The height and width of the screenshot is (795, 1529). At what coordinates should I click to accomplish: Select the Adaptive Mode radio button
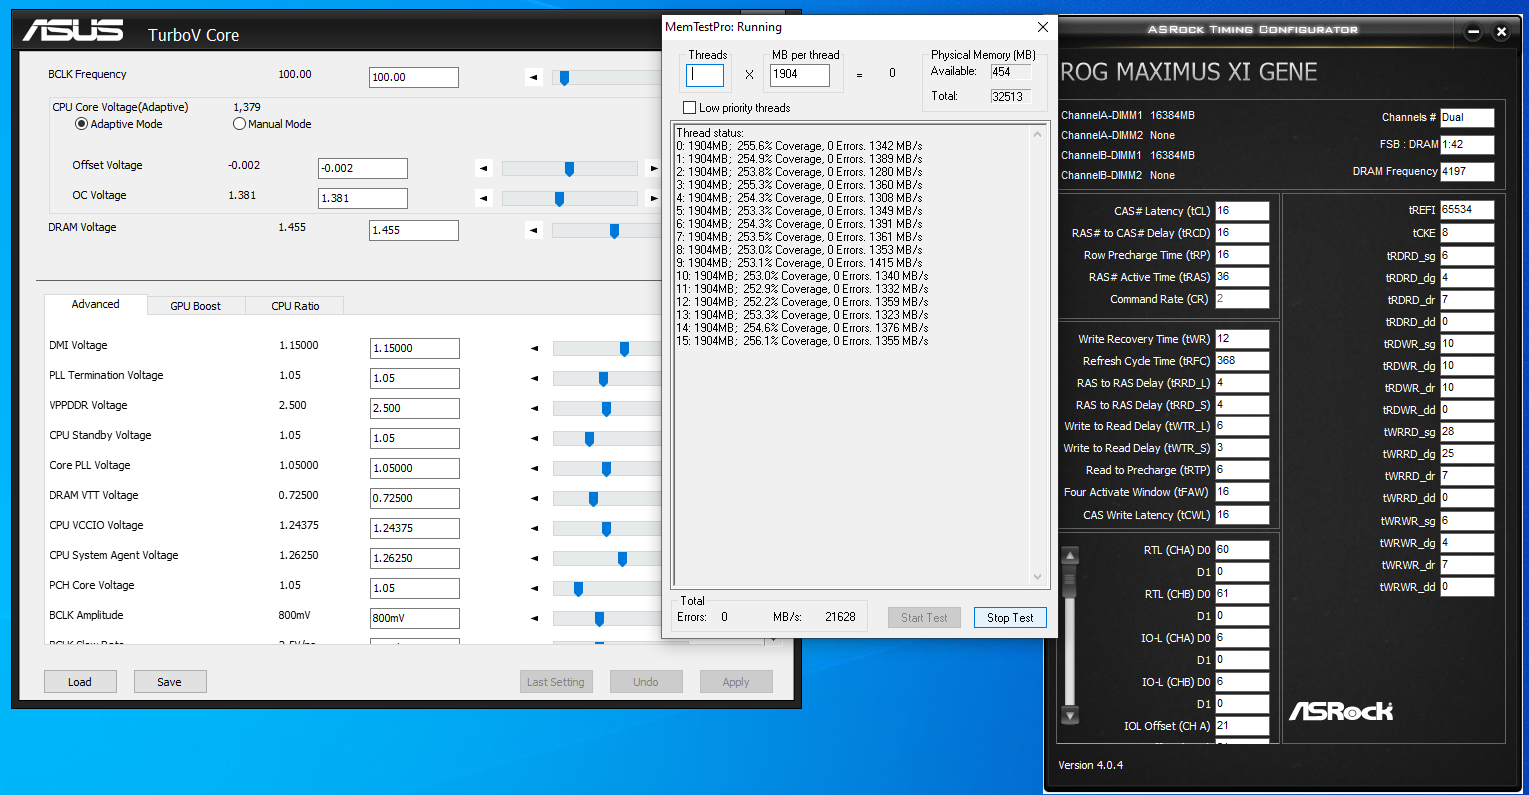point(82,124)
